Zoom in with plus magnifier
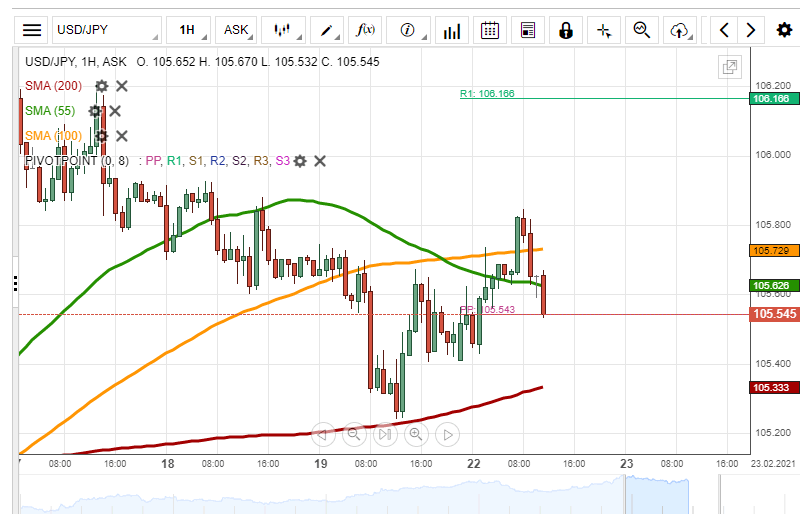806x523 pixels. click(416, 435)
